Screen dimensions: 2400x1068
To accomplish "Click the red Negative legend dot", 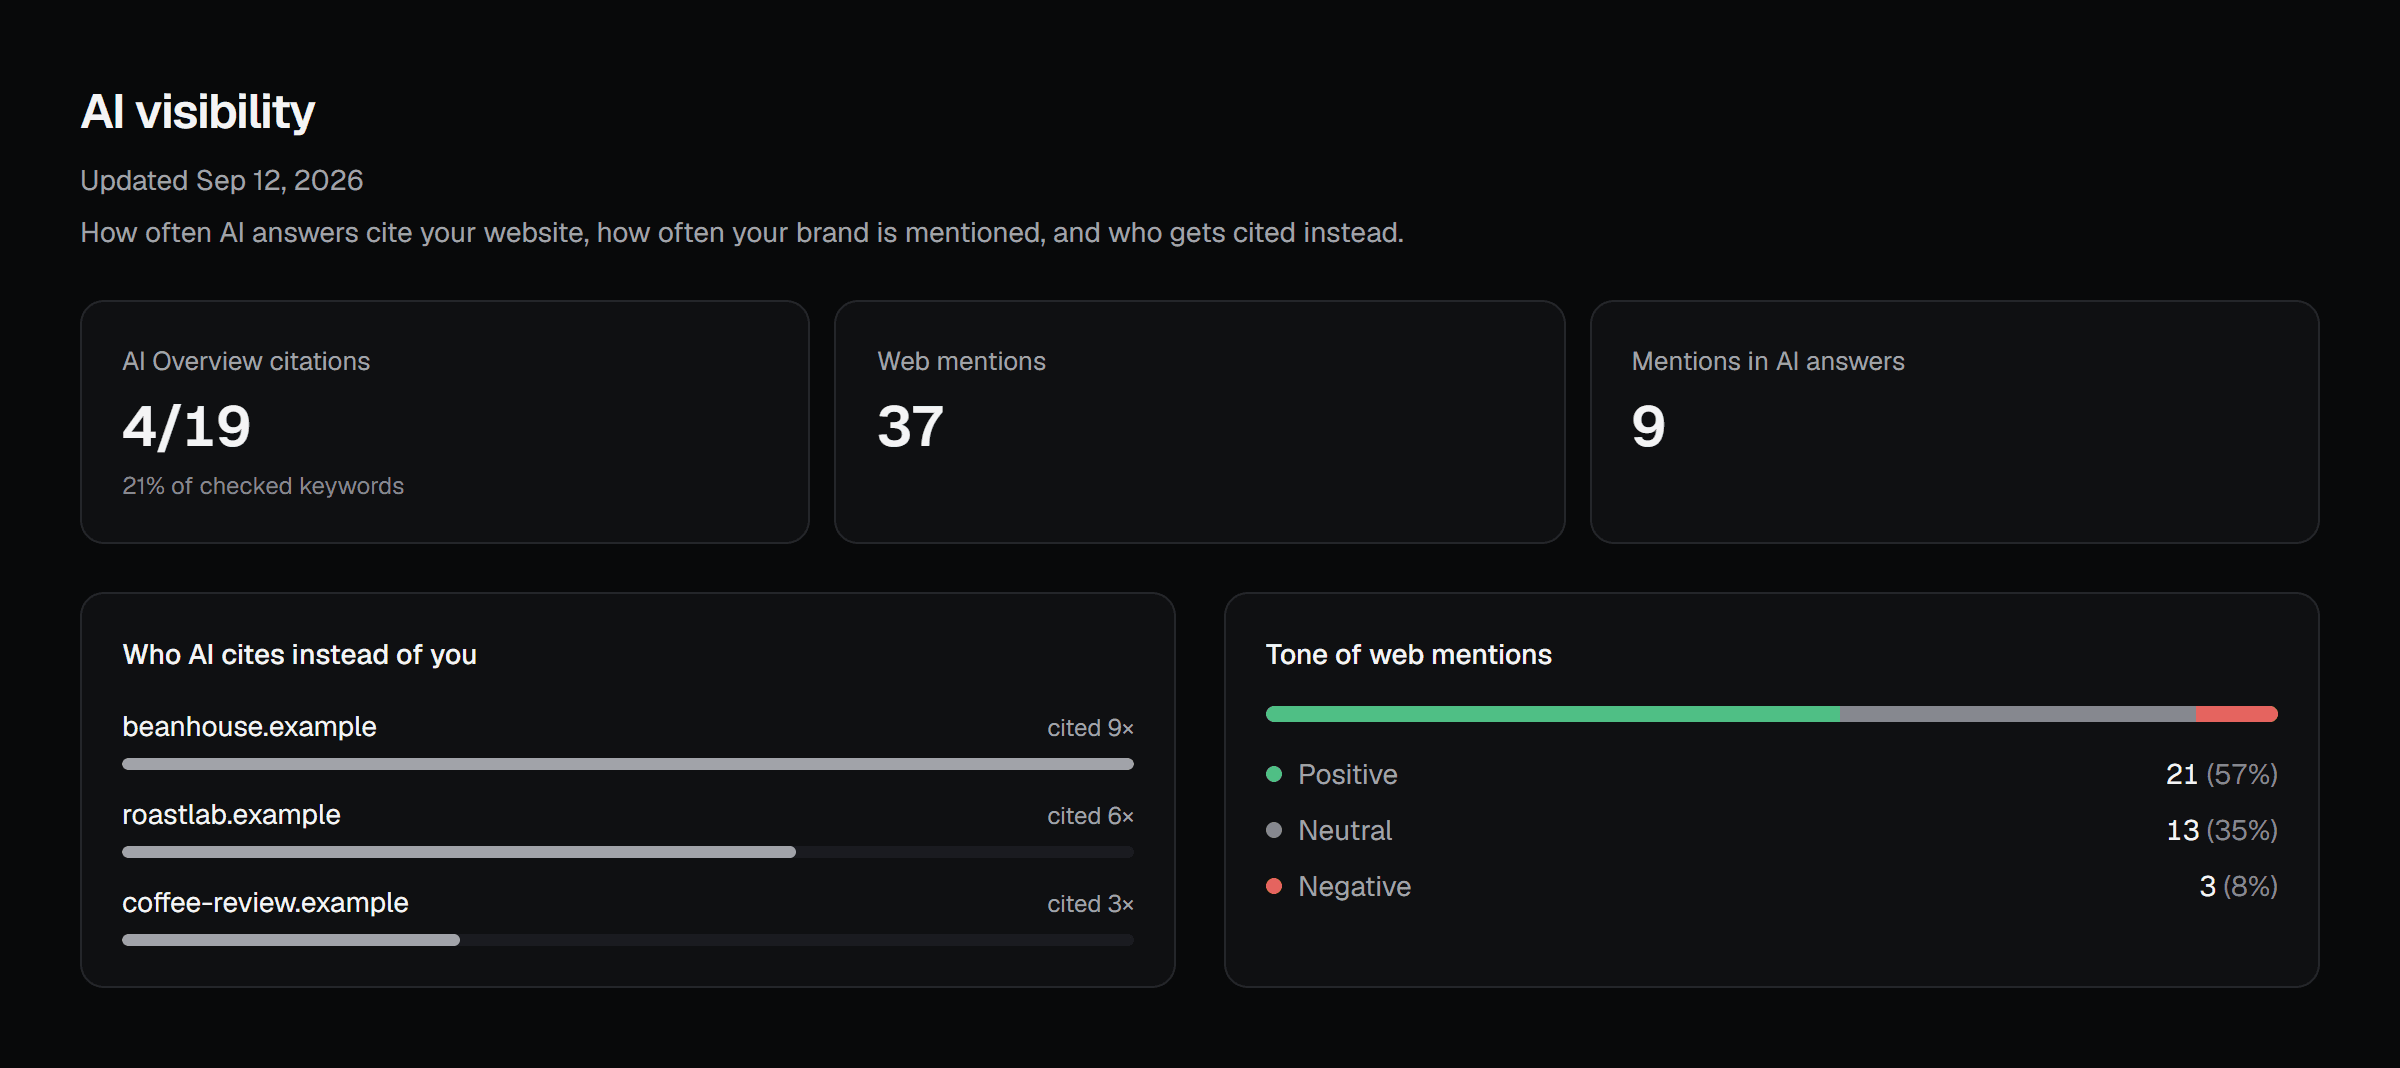I will click(1274, 886).
